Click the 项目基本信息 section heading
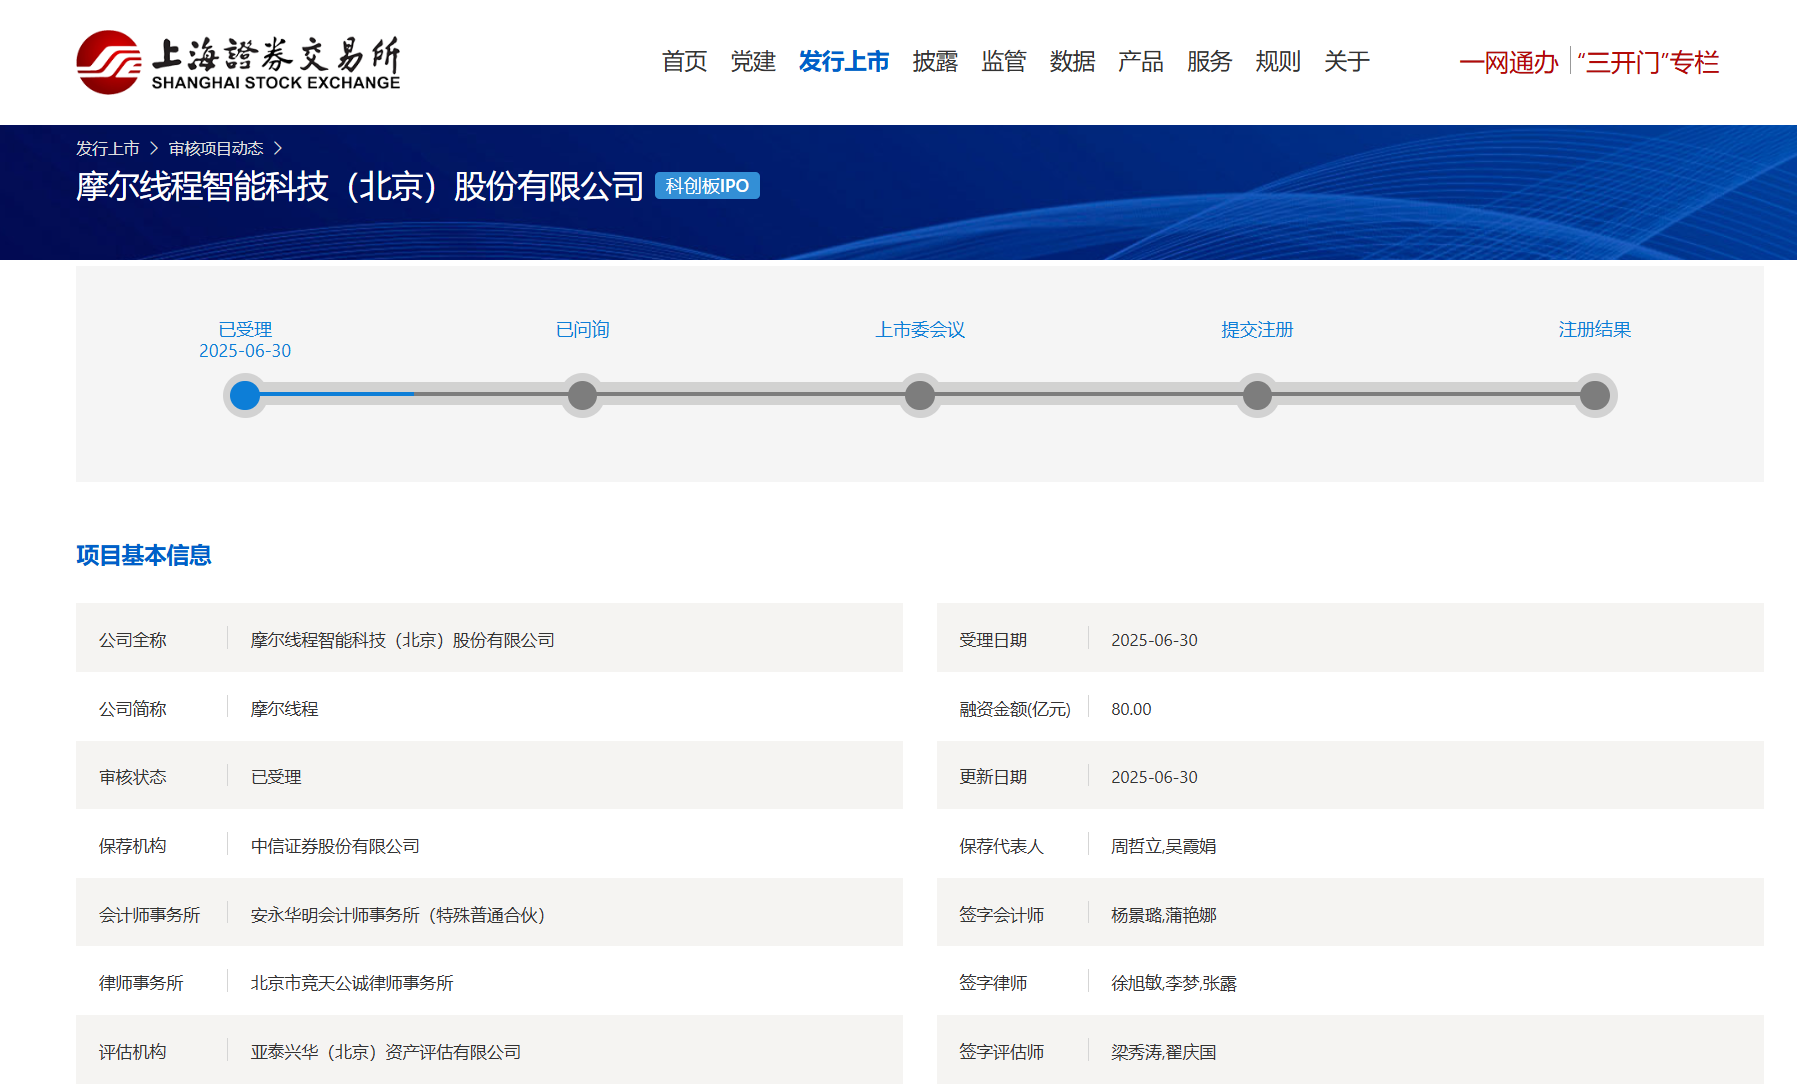 [x=144, y=556]
